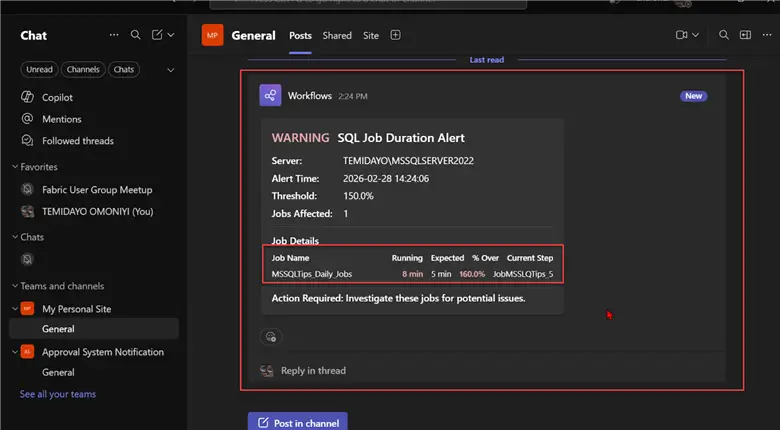
Task: Filter list by Chats pill
Action: point(124,70)
